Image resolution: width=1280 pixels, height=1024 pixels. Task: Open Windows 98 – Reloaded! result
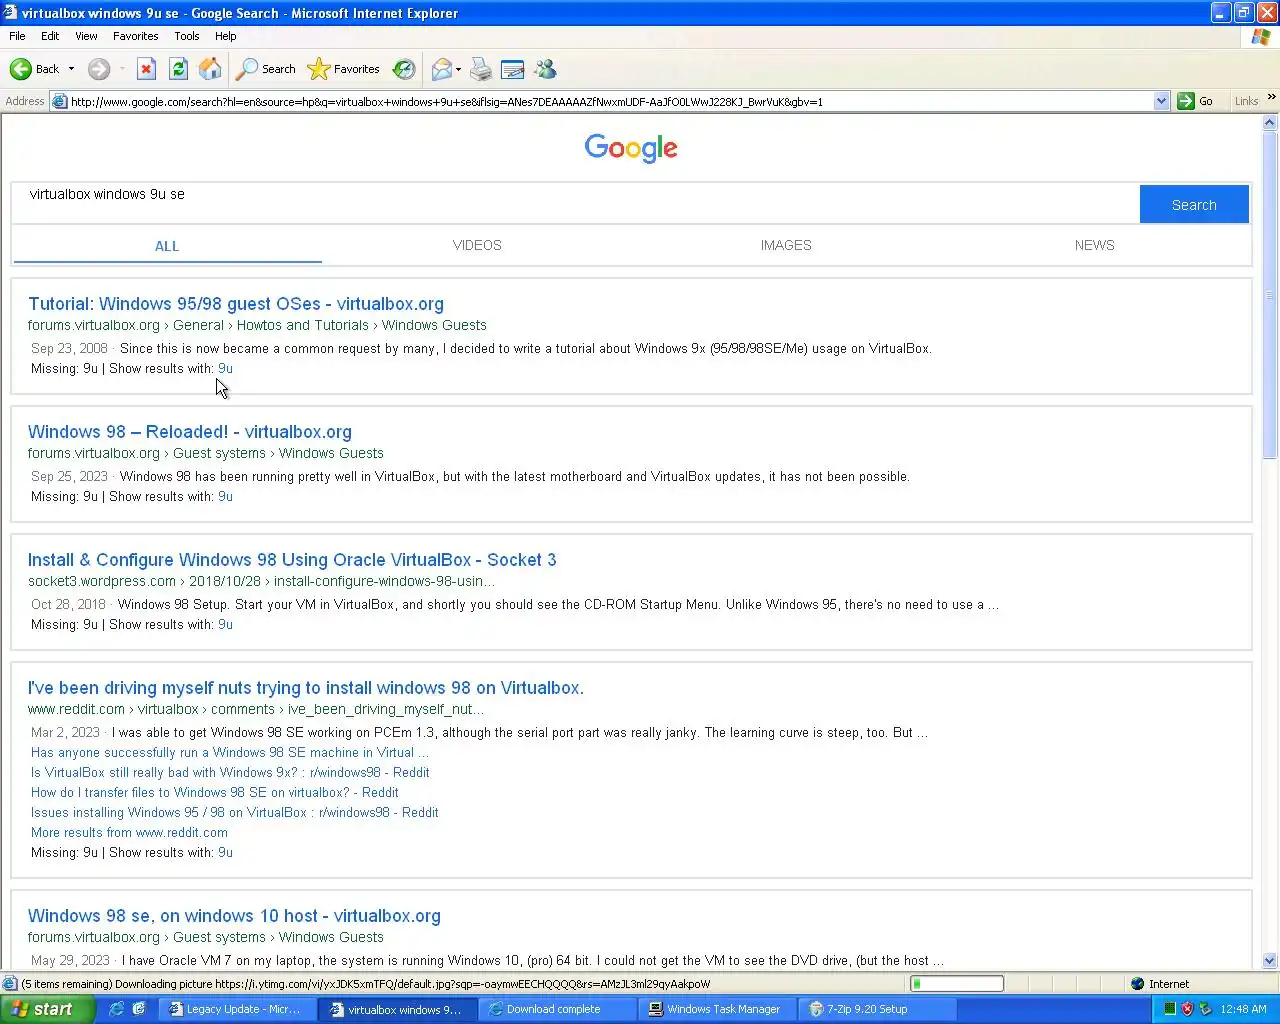[x=190, y=432]
